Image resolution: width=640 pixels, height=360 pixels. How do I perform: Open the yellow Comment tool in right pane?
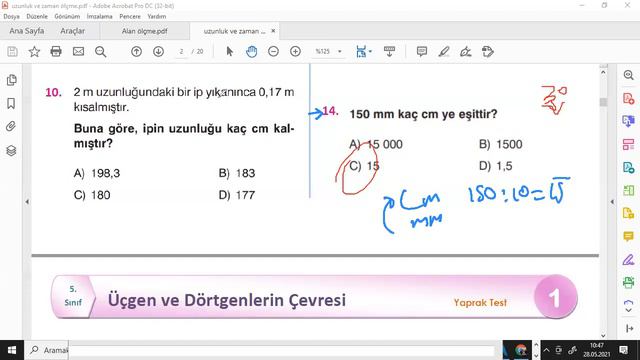tap(629, 236)
